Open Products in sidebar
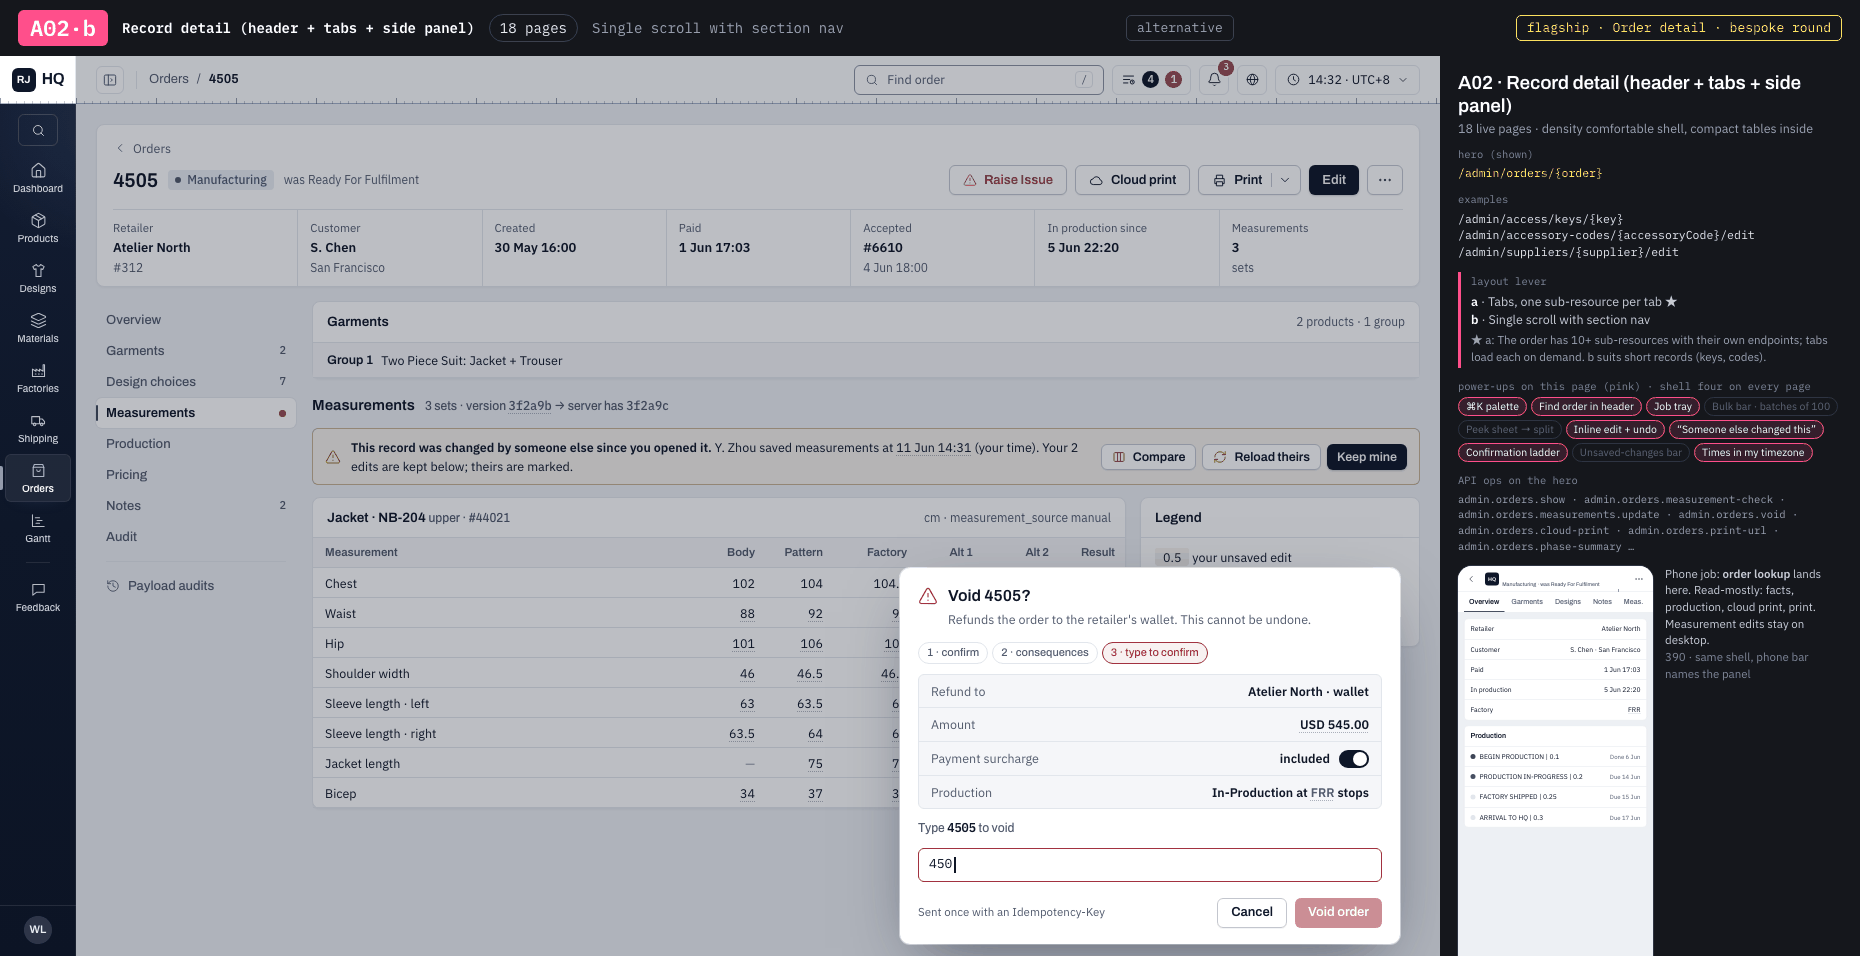This screenshot has height=956, width=1860. coord(38,228)
